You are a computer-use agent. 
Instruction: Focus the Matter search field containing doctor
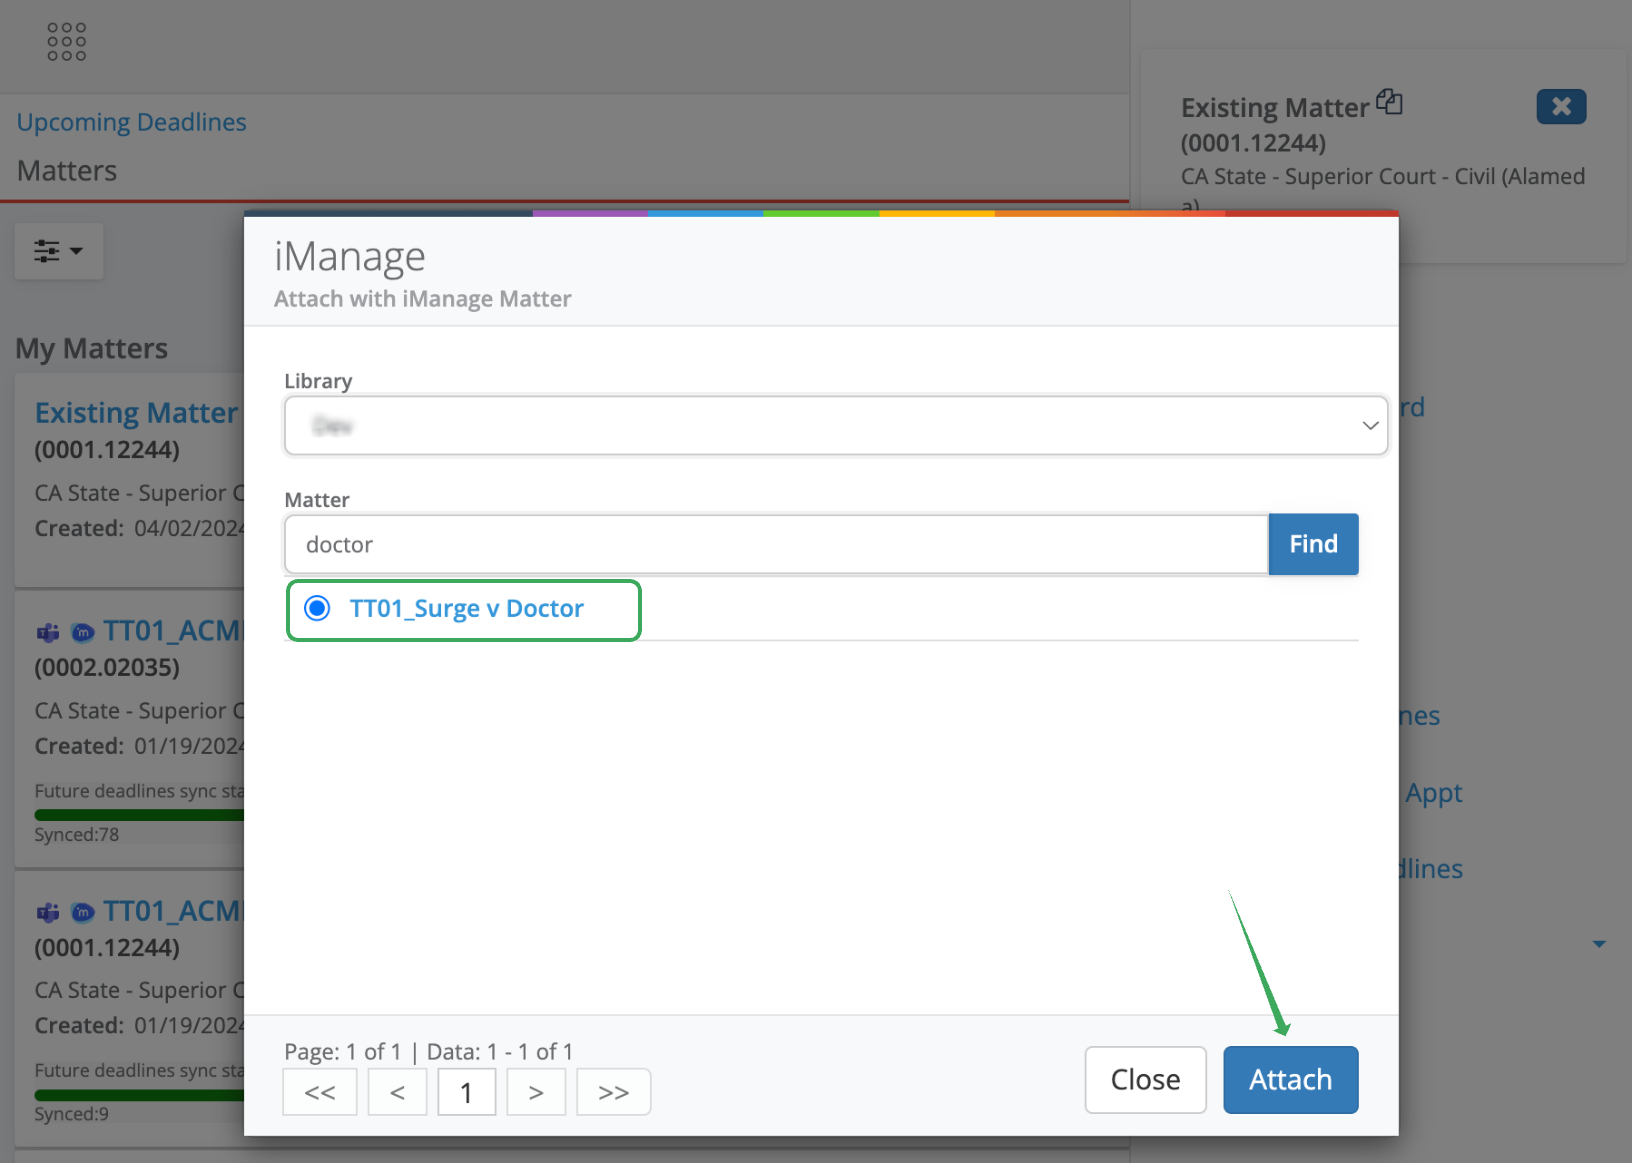[777, 545]
